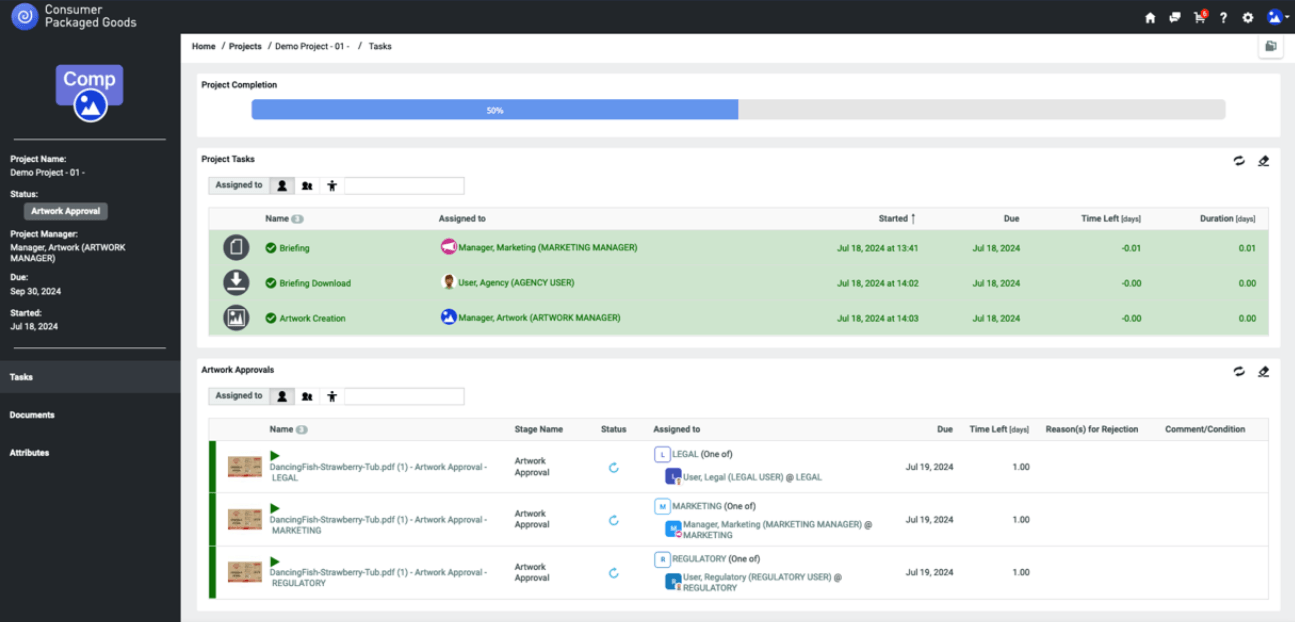Clear filters in Artwork Approvals panel
Screen dimensions: 1295x622
click(x=1263, y=371)
